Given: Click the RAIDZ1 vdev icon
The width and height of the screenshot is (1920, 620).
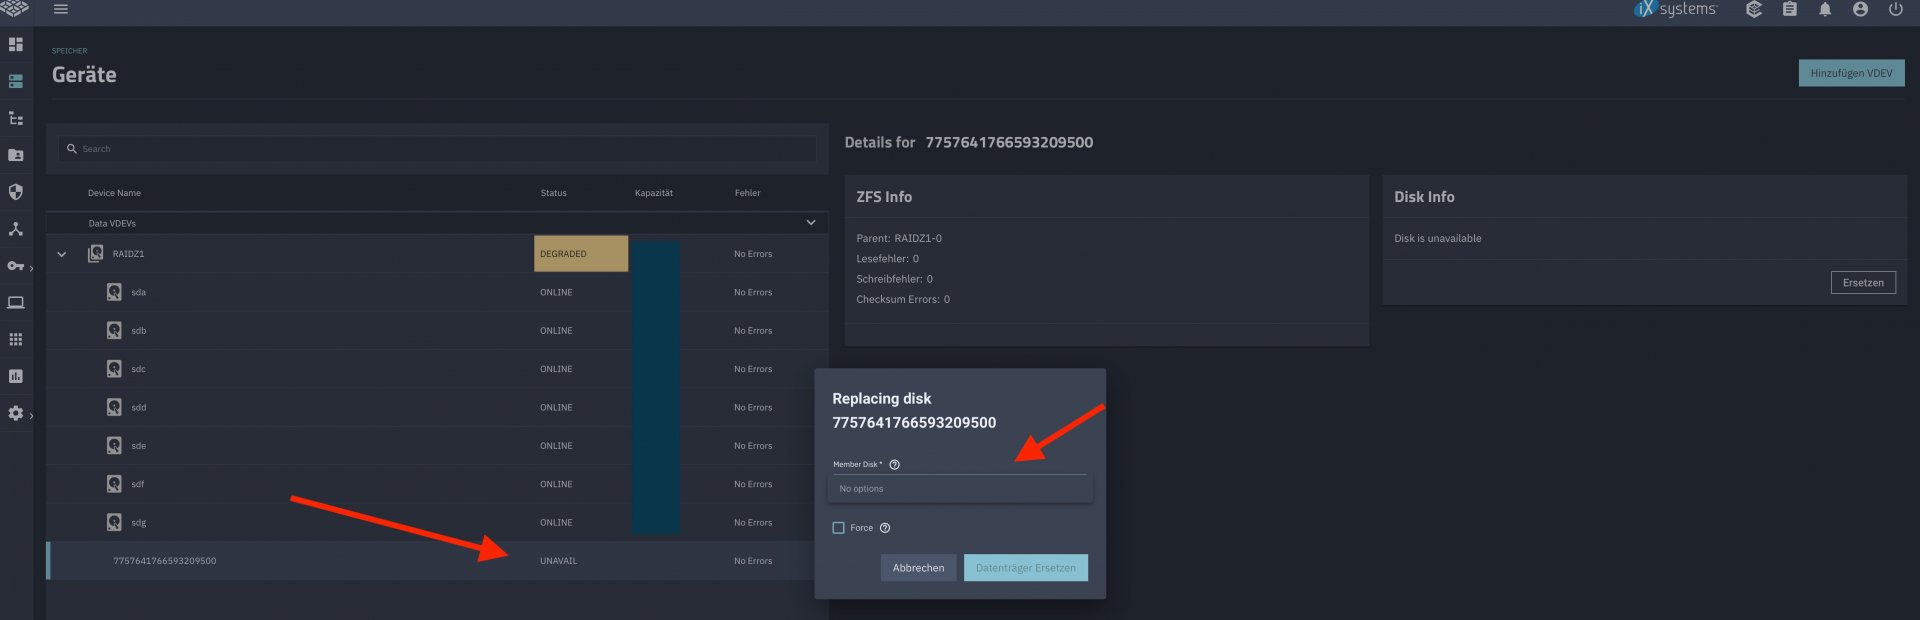Looking at the screenshot, I should tap(96, 254).
